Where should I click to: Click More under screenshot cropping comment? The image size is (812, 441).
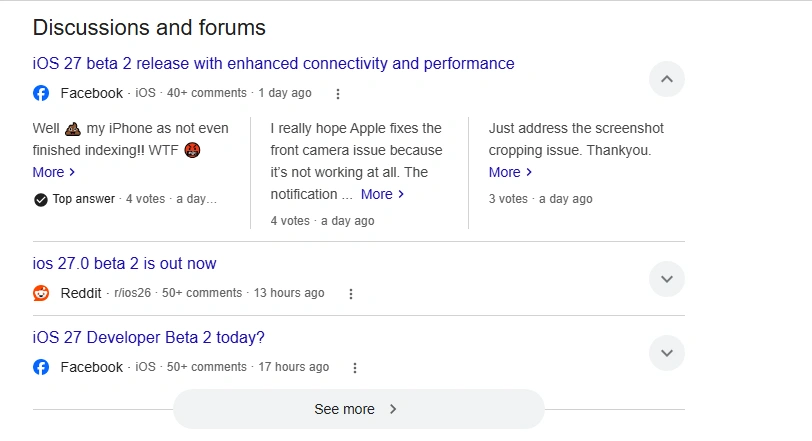[510, 172]
